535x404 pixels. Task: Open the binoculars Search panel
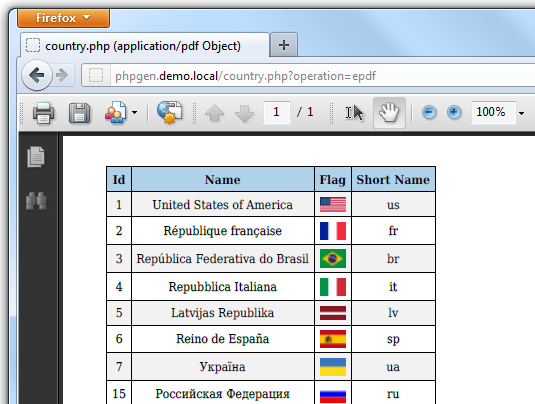pos(37,201)
